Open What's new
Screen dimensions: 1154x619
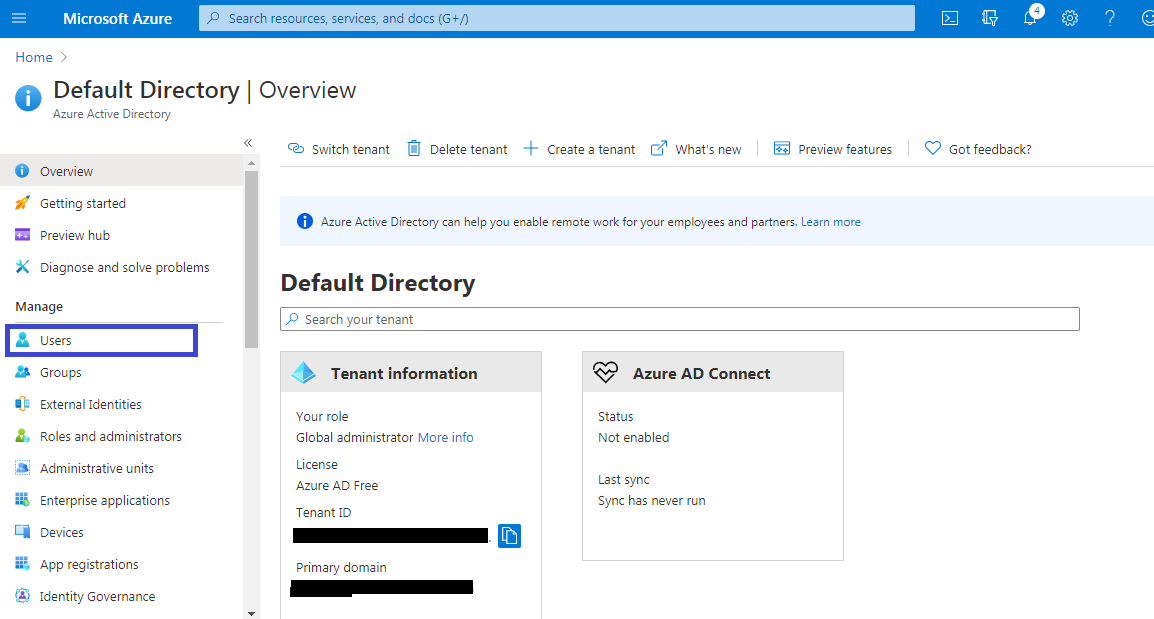coord(696,149)
